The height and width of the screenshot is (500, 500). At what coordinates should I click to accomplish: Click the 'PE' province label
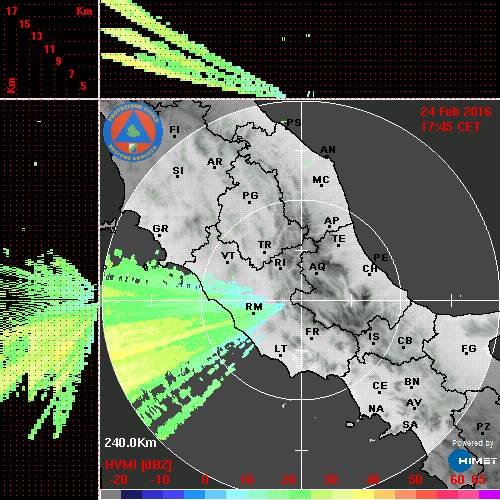pos(381,257)
